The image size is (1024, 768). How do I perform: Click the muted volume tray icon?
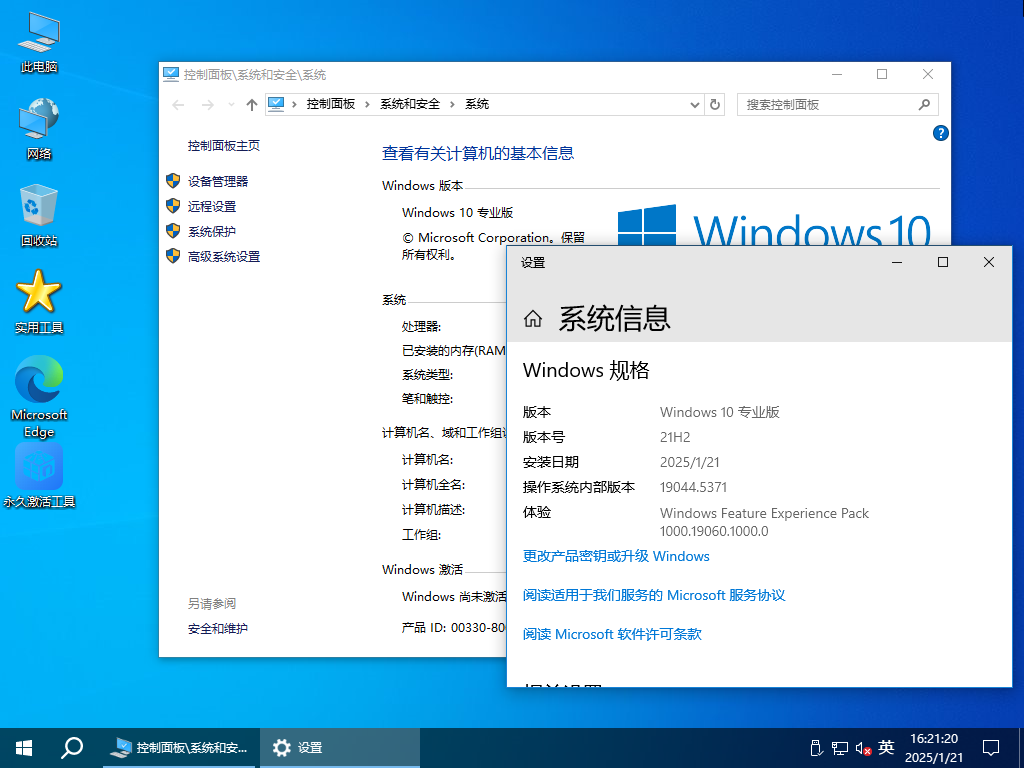[863, 748]
